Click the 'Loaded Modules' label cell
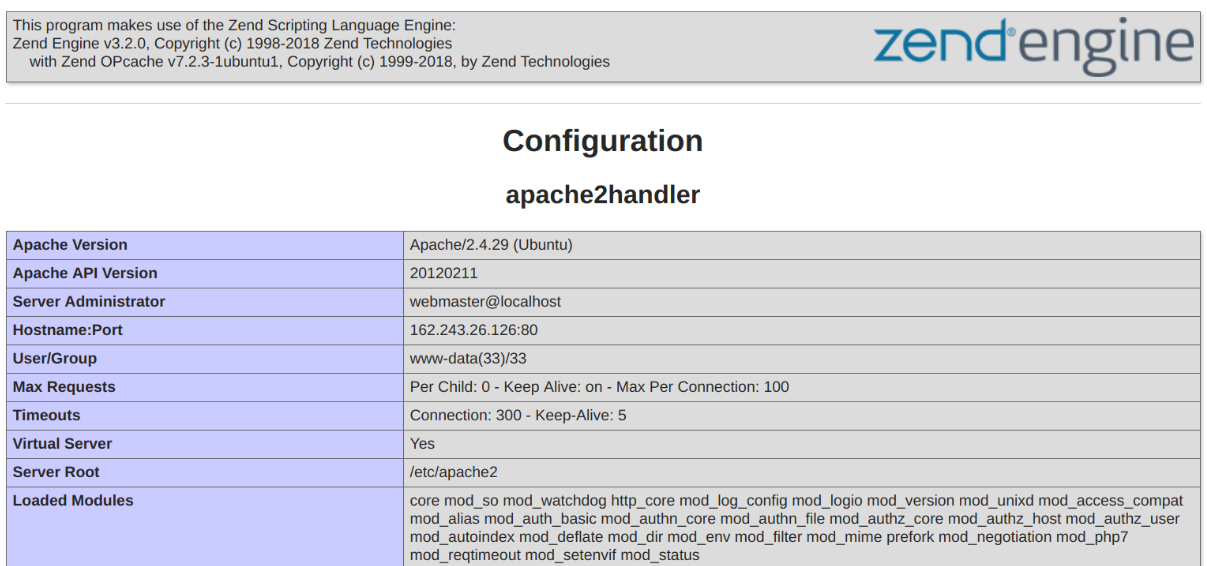 205,527
